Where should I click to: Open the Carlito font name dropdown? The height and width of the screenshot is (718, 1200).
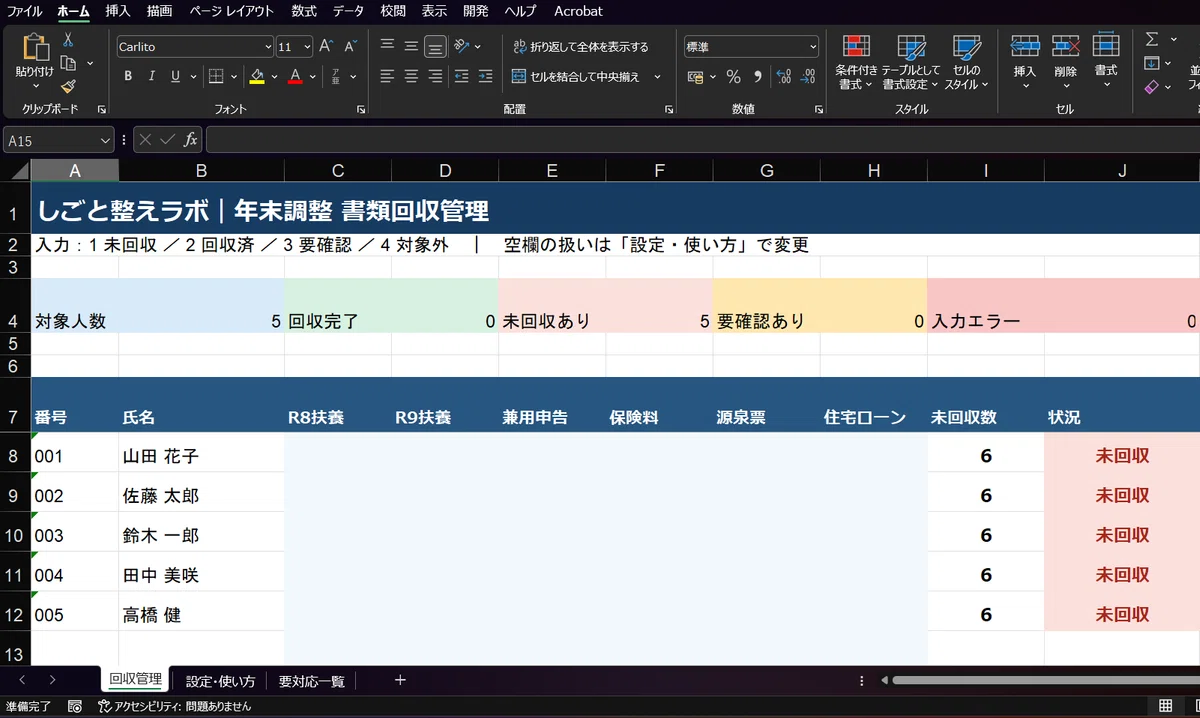[268, 47]
